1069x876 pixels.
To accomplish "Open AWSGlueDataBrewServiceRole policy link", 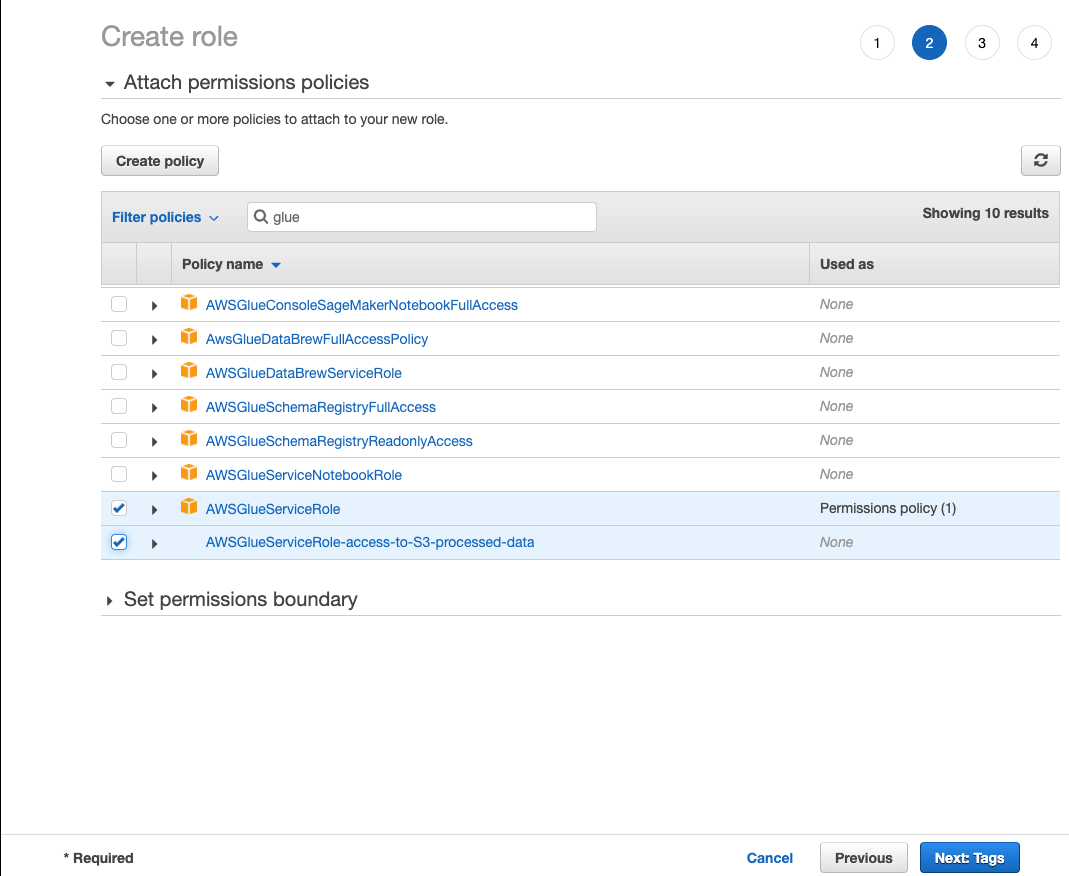I will click(x=304, y=374).
